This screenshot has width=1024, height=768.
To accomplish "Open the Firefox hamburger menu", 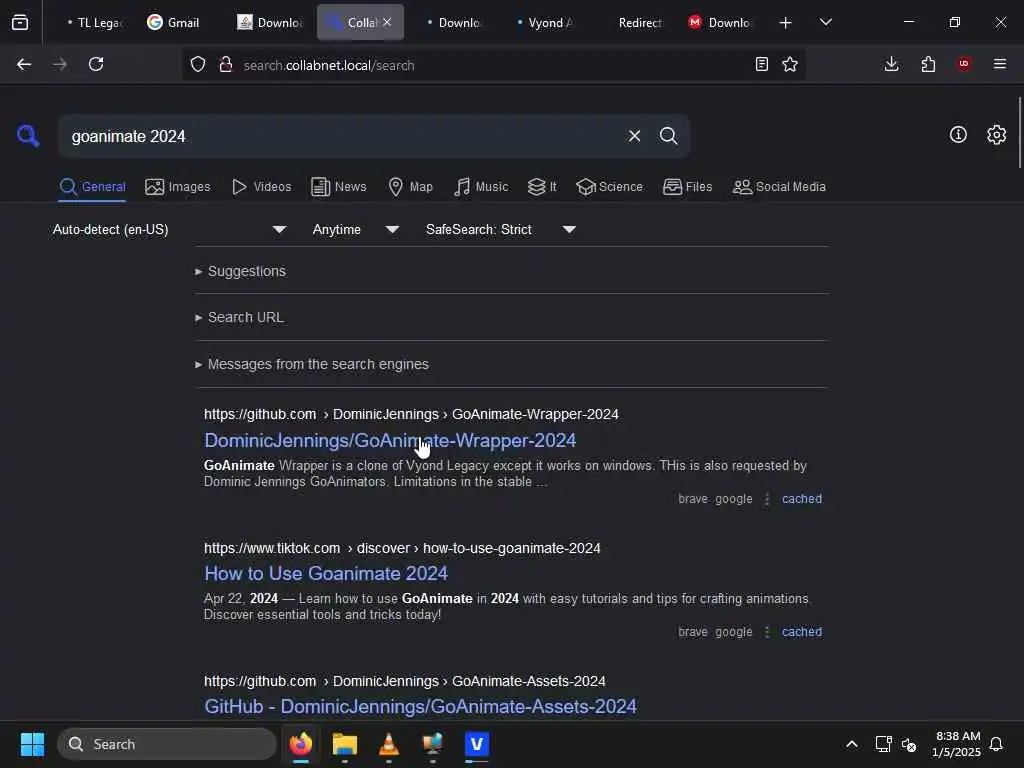I will (1000, 64).
